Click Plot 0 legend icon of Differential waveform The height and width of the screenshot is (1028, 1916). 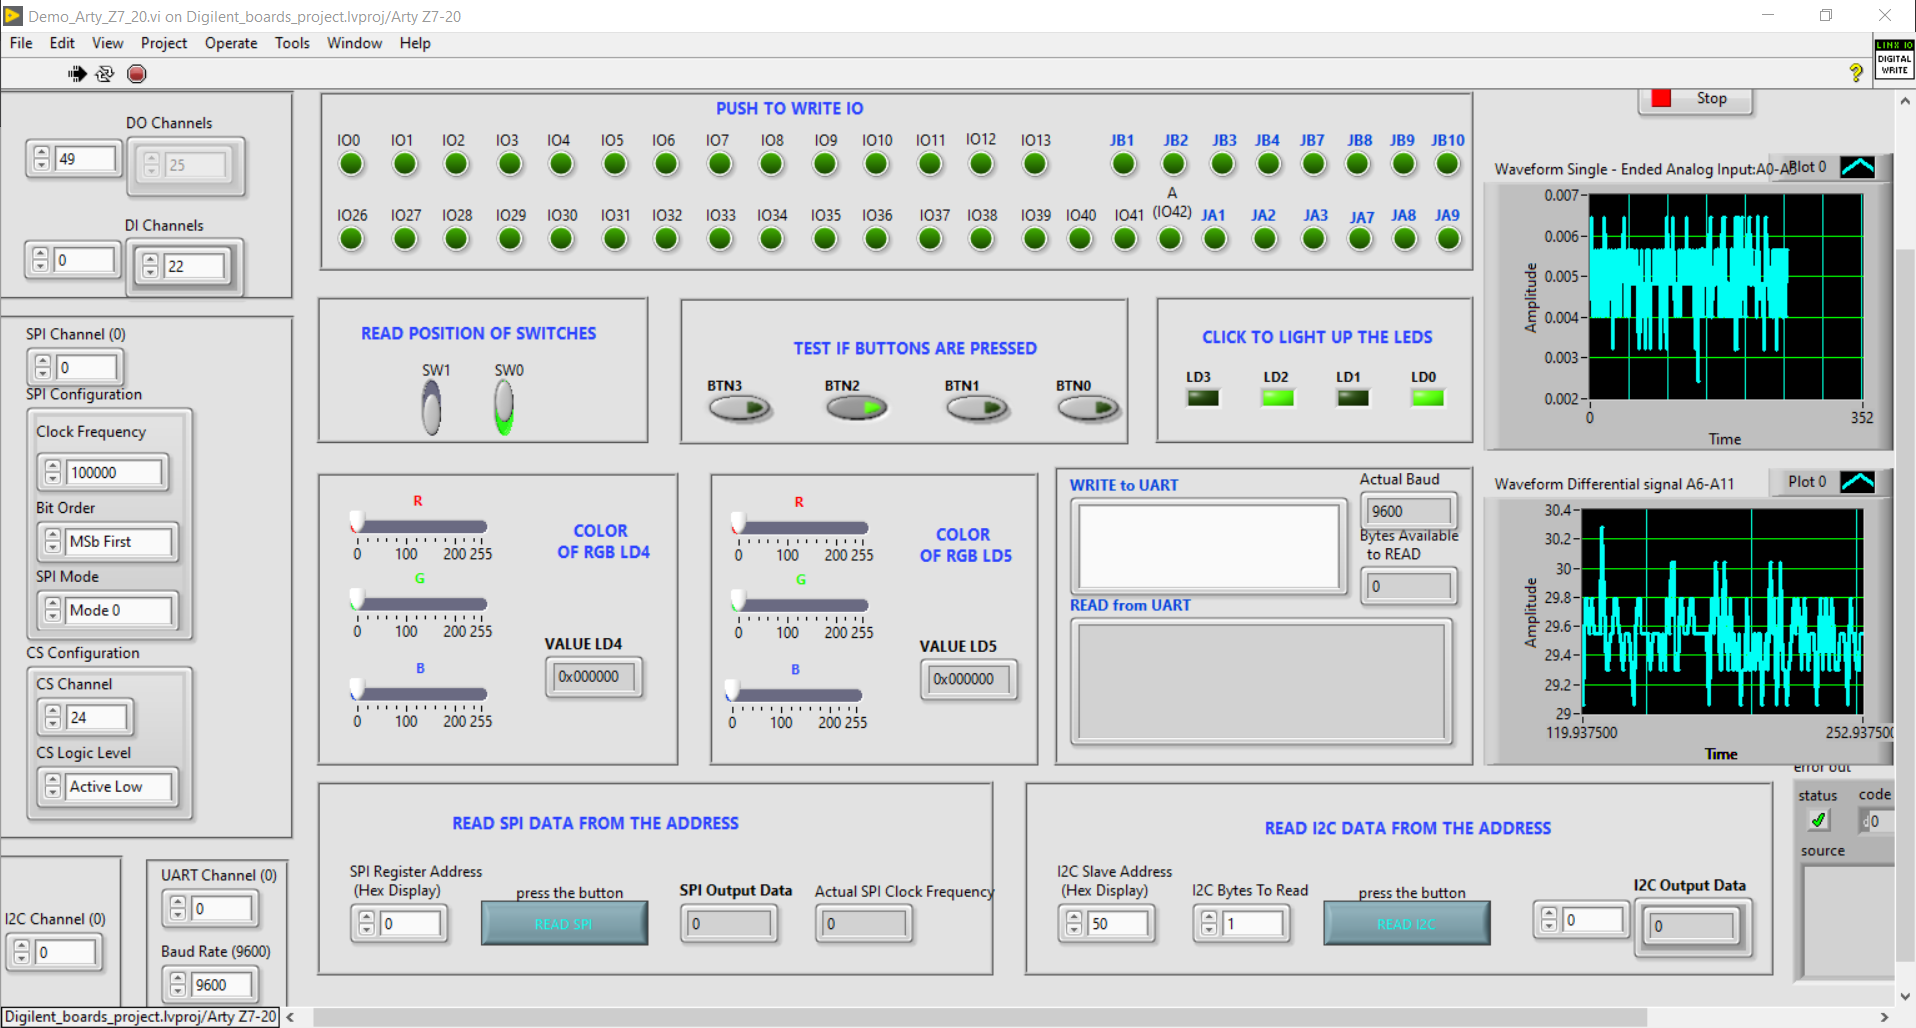coord(1857,482)
